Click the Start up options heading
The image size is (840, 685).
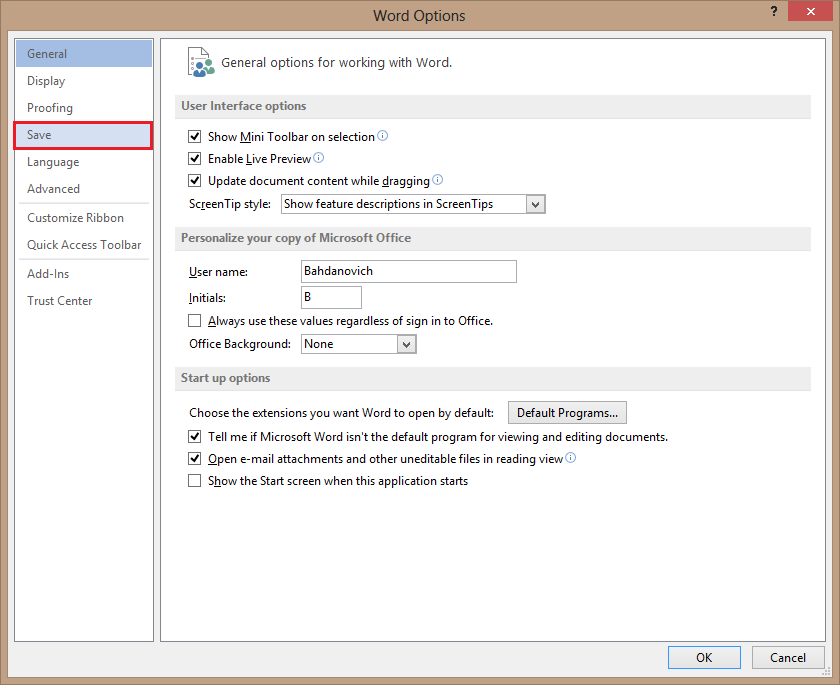tap(226, 378)
